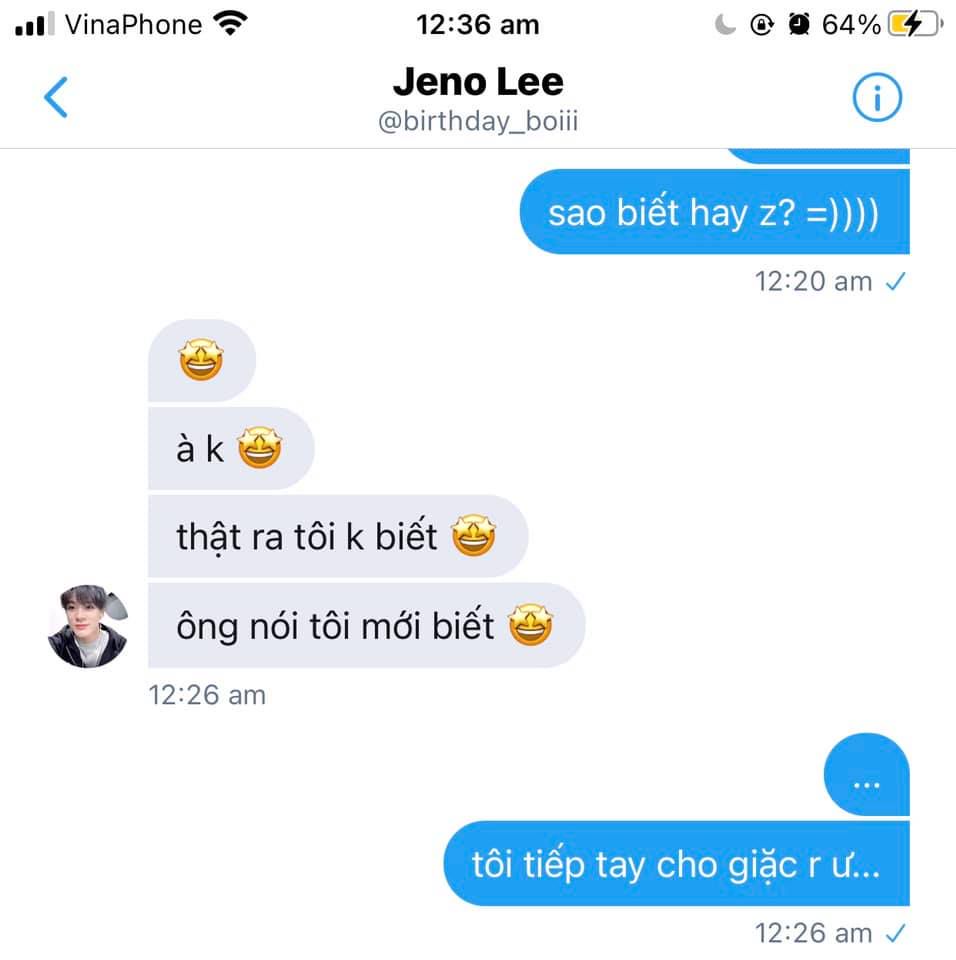Tap the emoji in "ông nói tôi mới biết"
The width and height of the screenshot is (956, 960).
coord(531,624)
